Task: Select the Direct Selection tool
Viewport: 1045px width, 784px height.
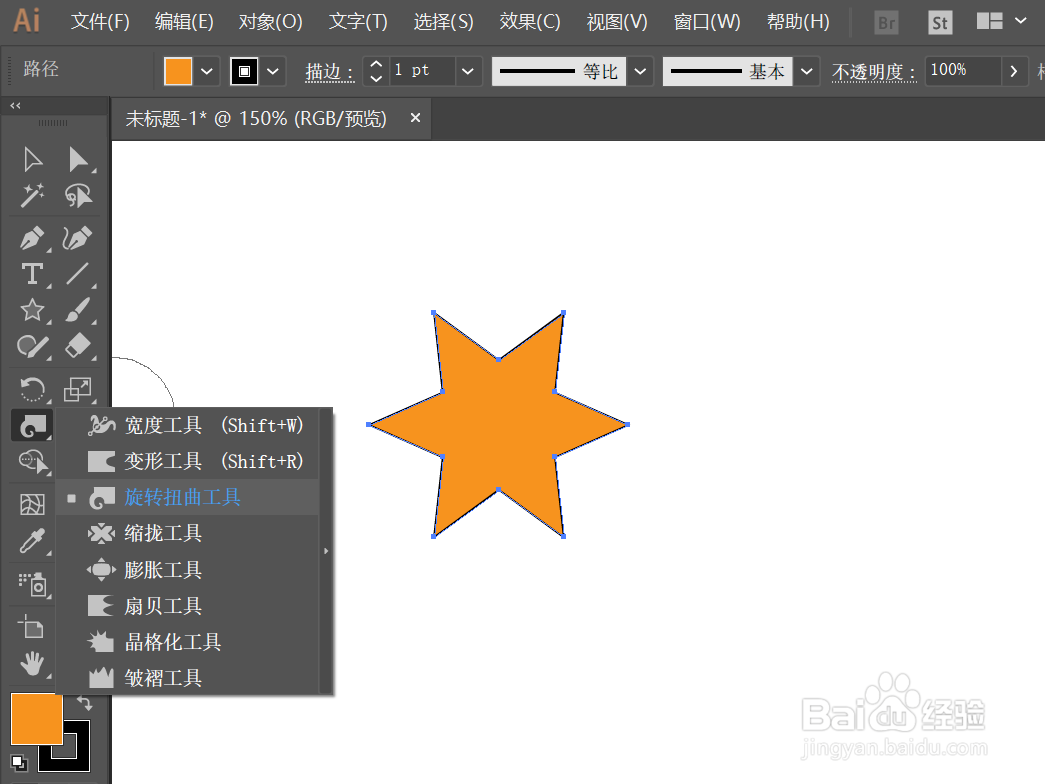Action: (x=79, y=158)
